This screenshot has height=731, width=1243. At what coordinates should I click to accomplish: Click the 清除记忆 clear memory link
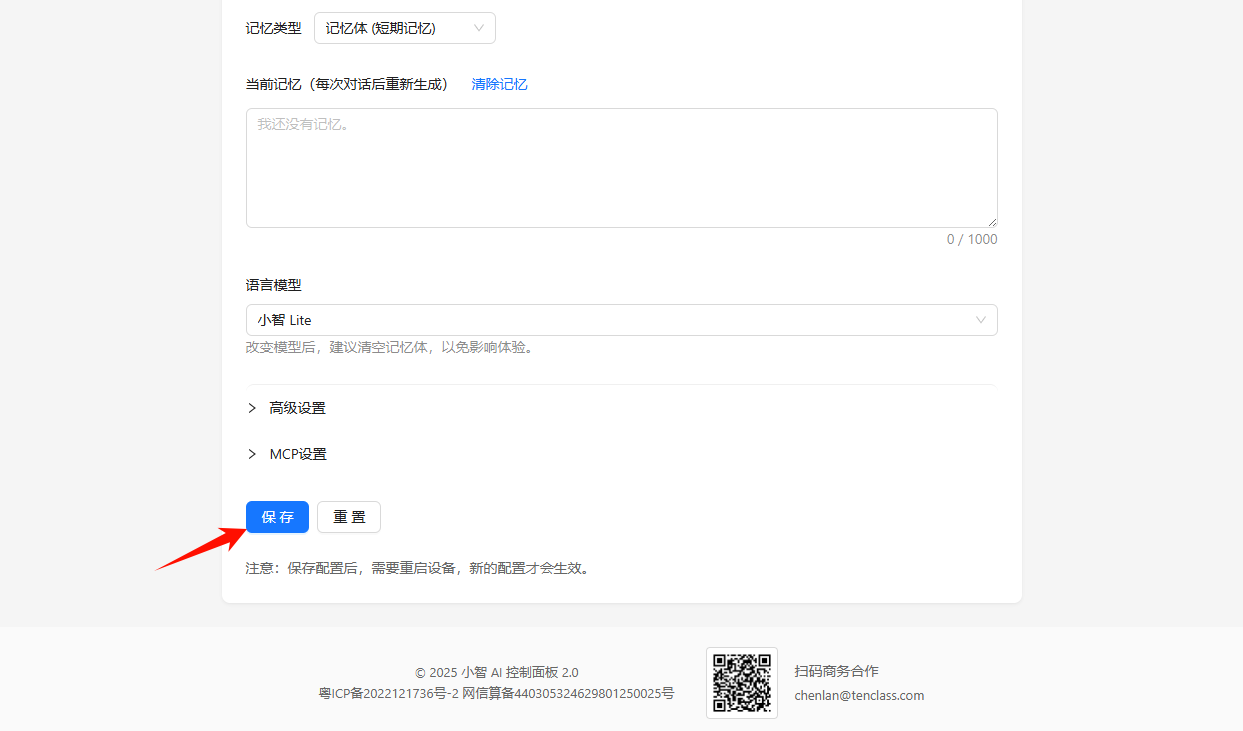tap(499, 84)
